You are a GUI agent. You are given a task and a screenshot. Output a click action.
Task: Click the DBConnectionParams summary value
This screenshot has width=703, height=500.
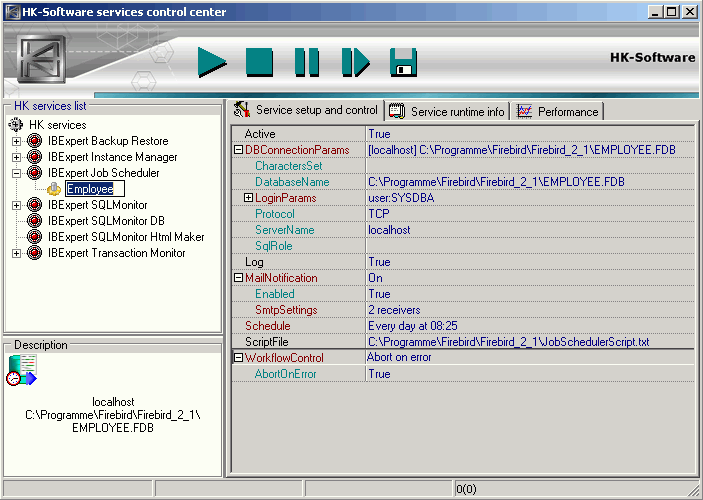tap(530, 150)
